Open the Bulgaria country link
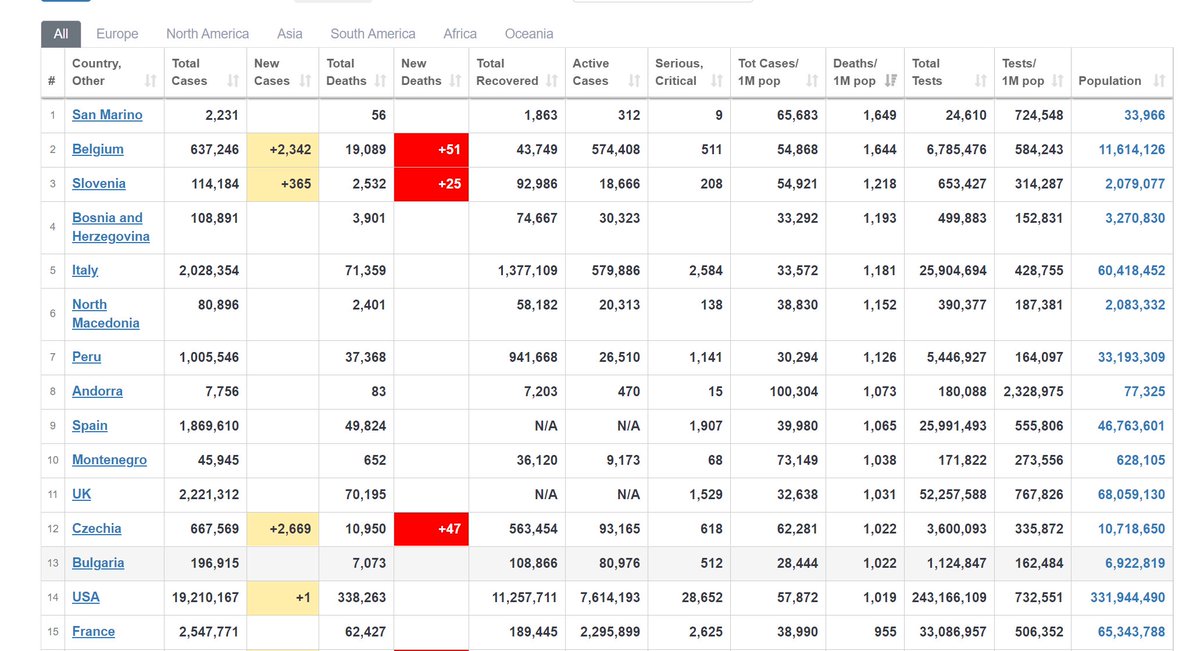 [98, 563]
